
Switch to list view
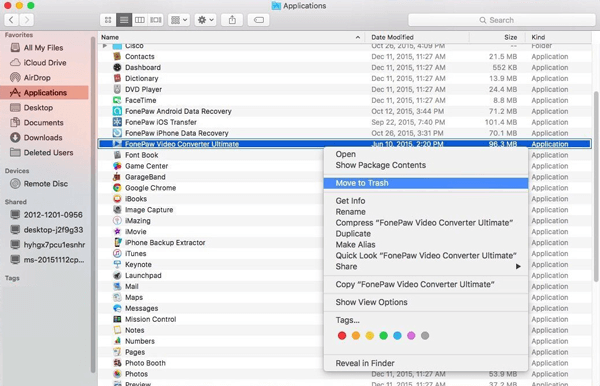pyautogui.click(x=124, y=20)
